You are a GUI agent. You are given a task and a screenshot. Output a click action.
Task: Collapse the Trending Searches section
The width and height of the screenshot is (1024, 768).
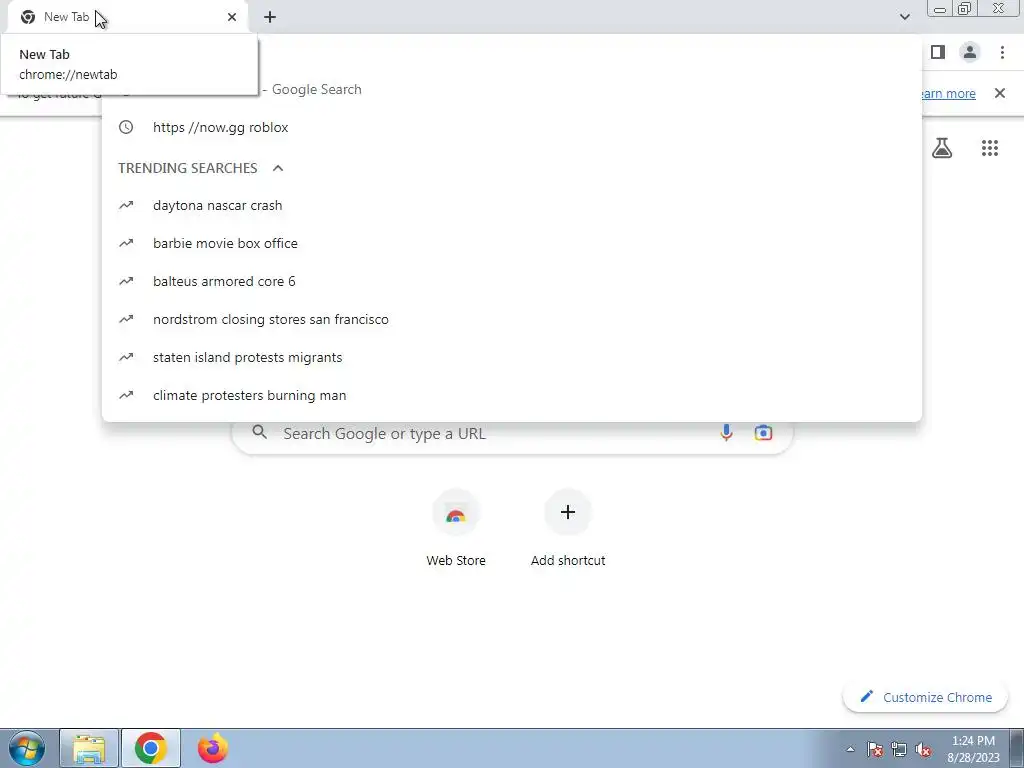278,168
